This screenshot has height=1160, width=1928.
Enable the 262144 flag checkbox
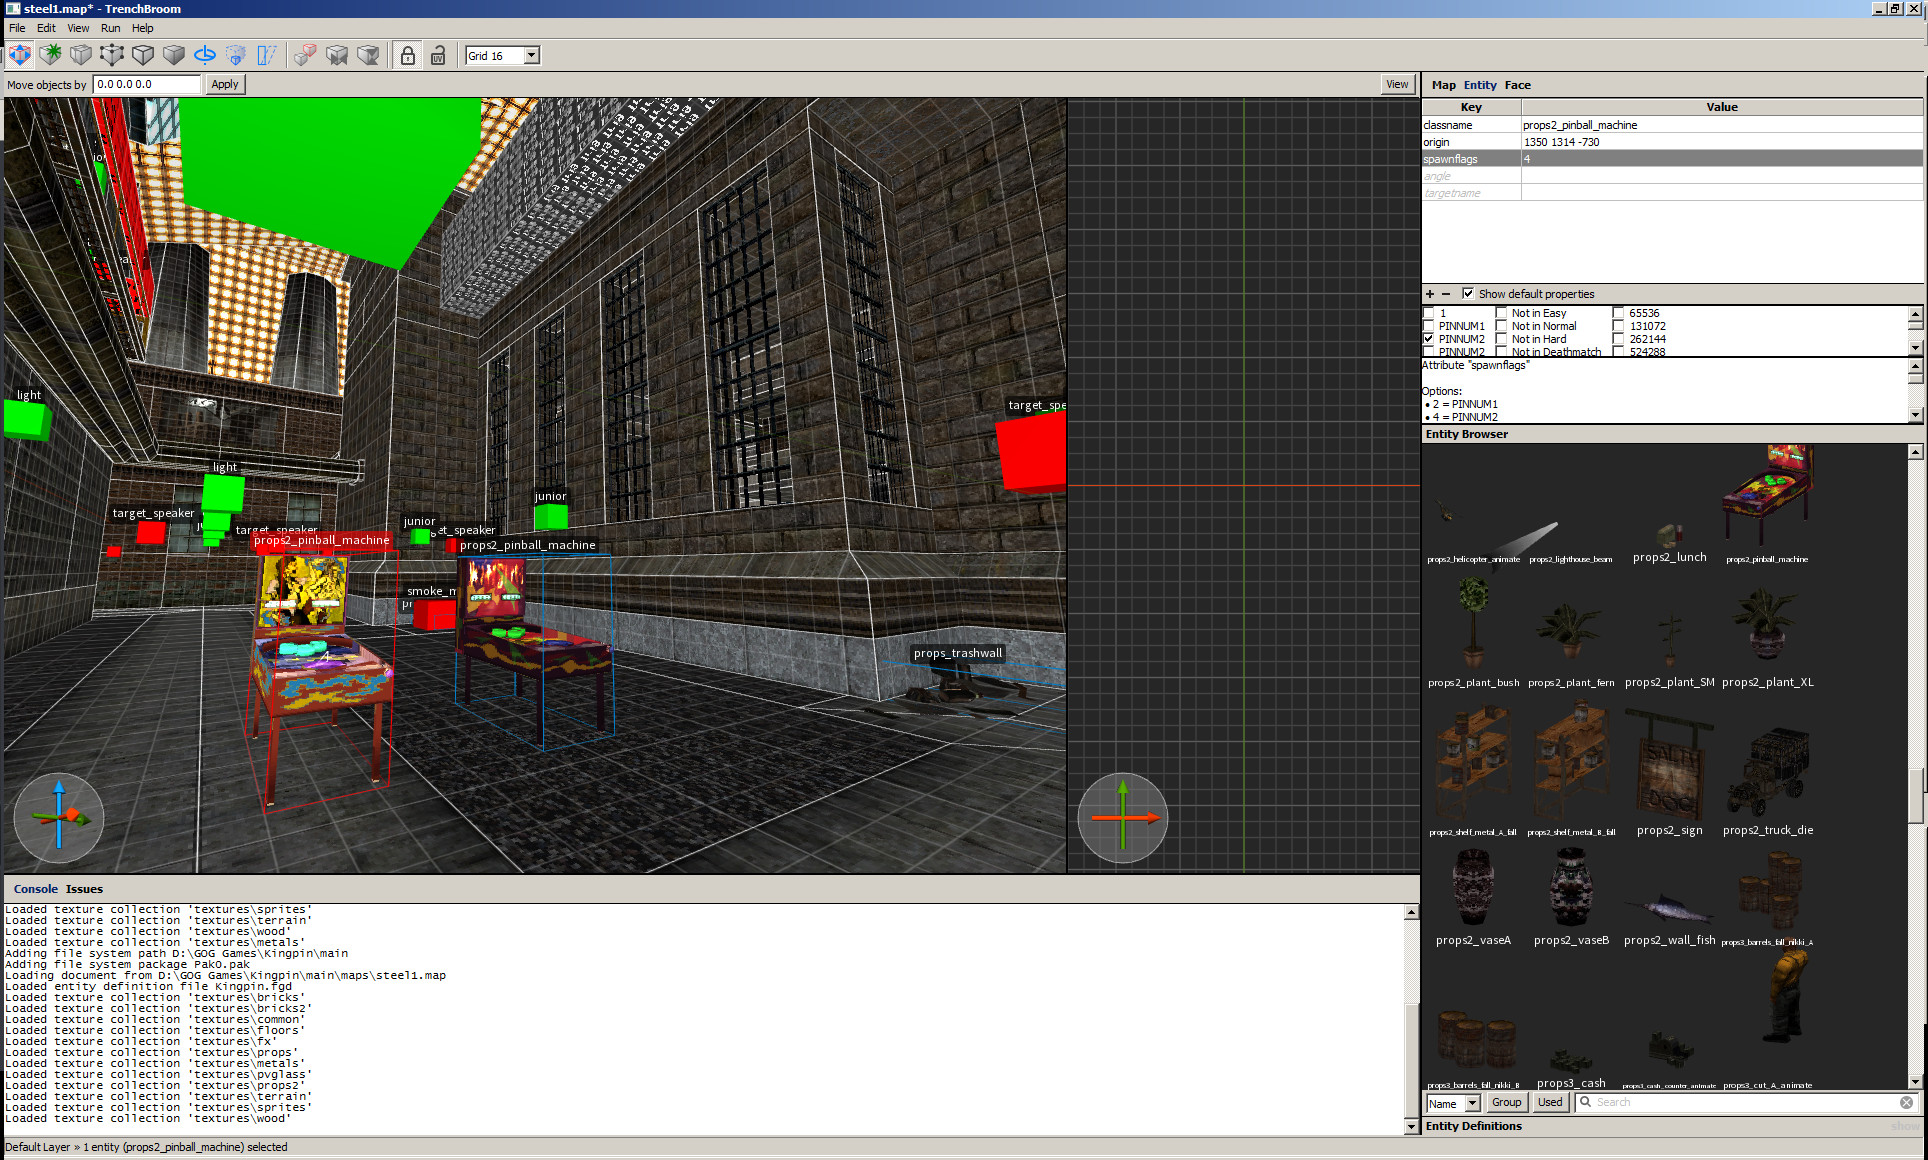[x=1618, y=339]
